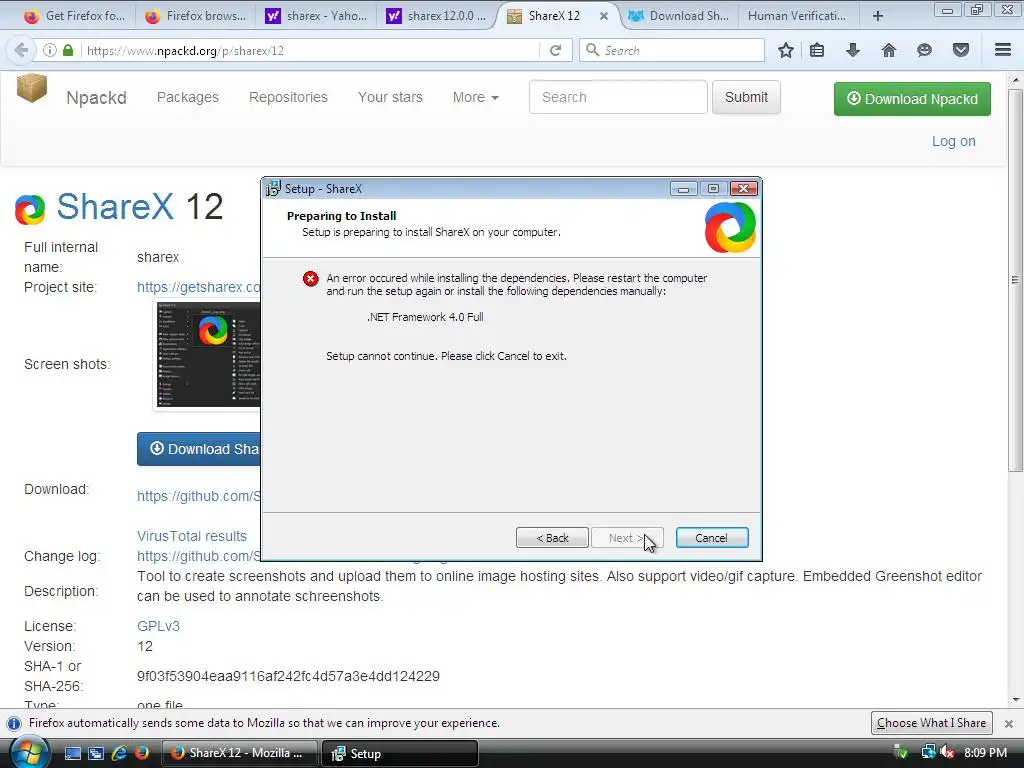Viewport: 1024px width, 768px height.
Task: Click the Back button in the setup dialog
Action: point(552,538)
